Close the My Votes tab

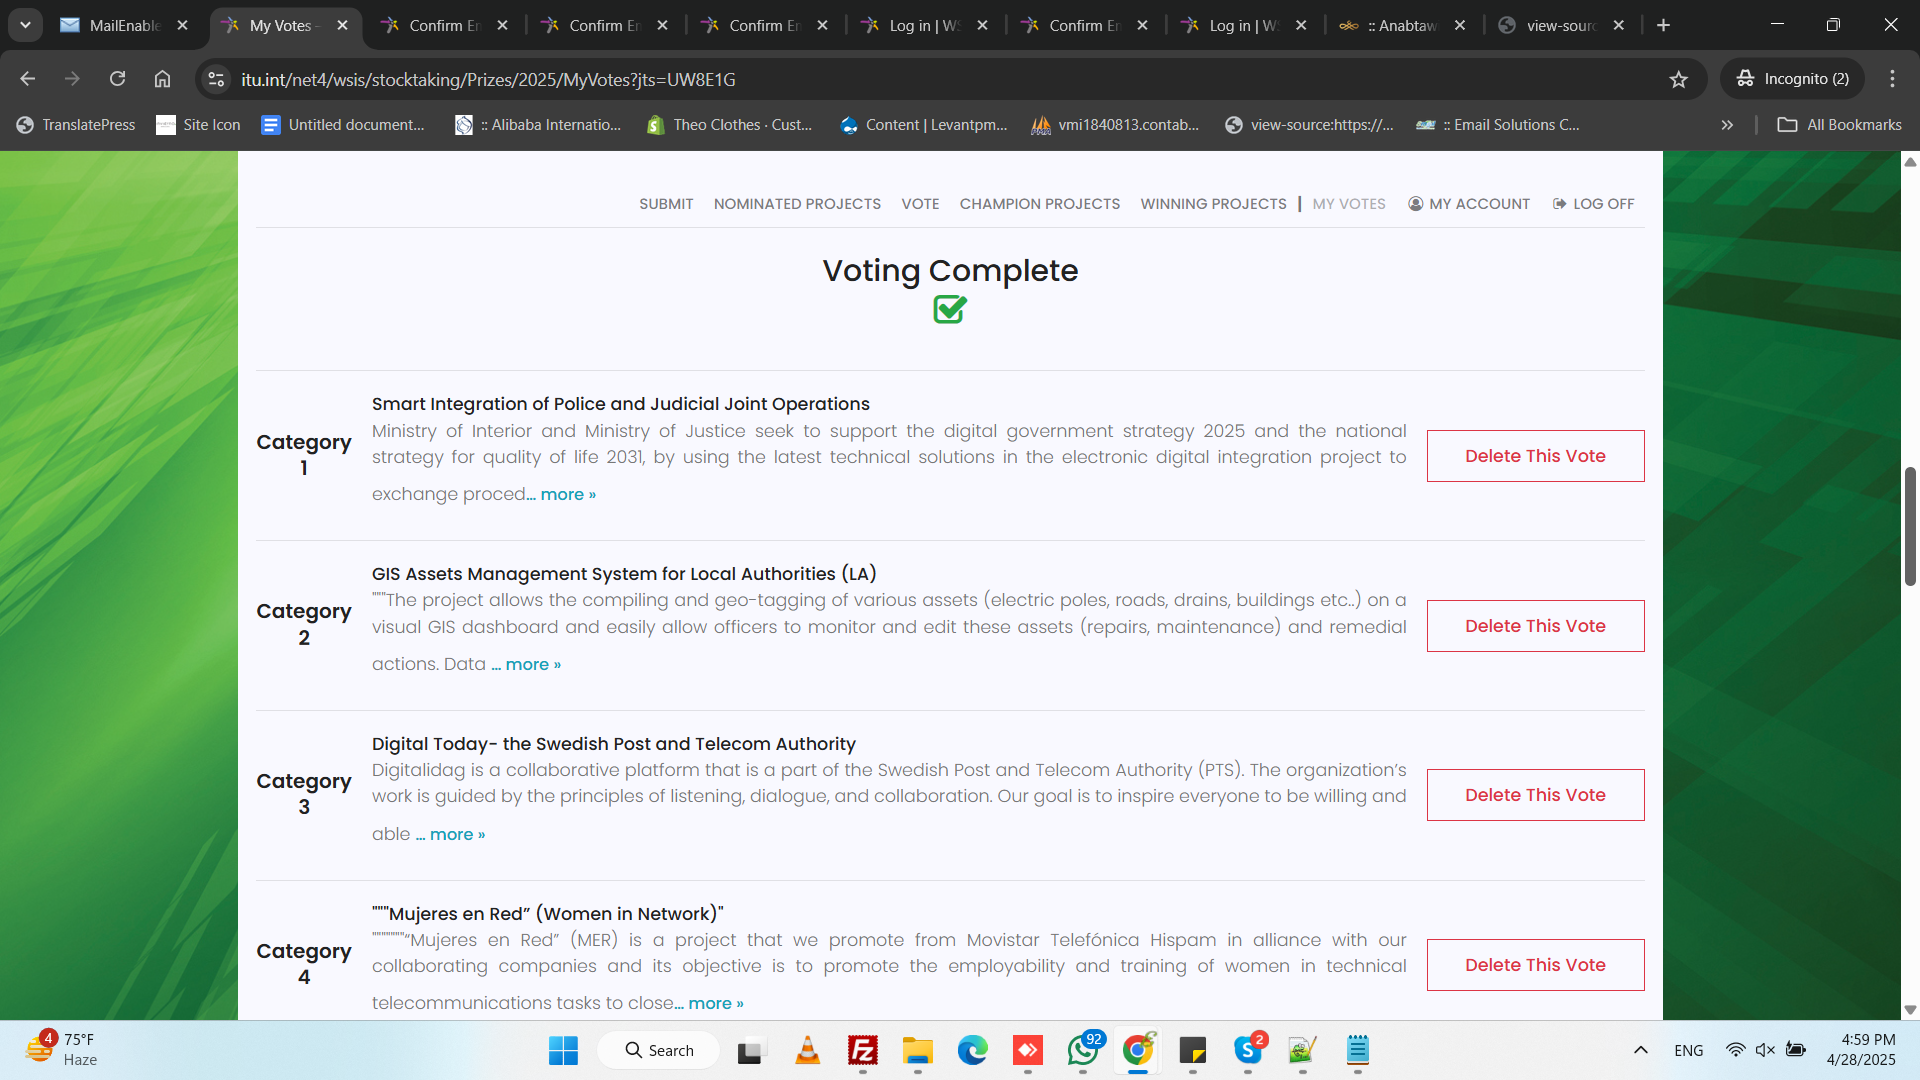tap(343, 25)
